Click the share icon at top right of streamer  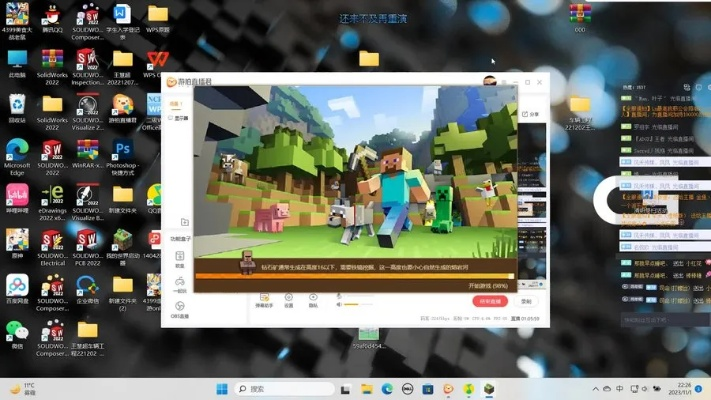click(529, 114)
